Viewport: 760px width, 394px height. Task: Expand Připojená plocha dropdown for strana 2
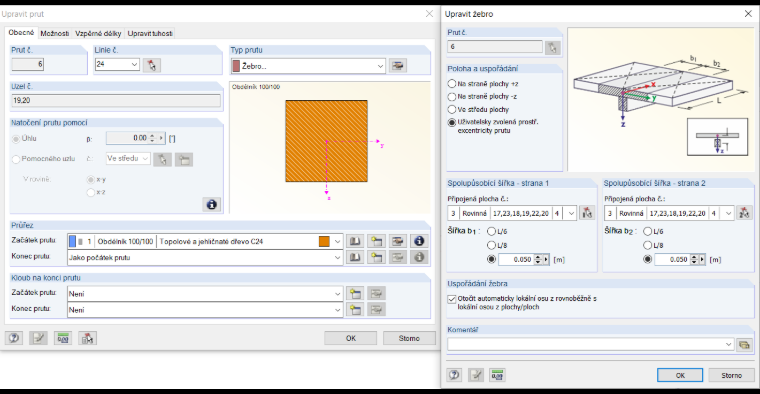click(x=728, y=213)
